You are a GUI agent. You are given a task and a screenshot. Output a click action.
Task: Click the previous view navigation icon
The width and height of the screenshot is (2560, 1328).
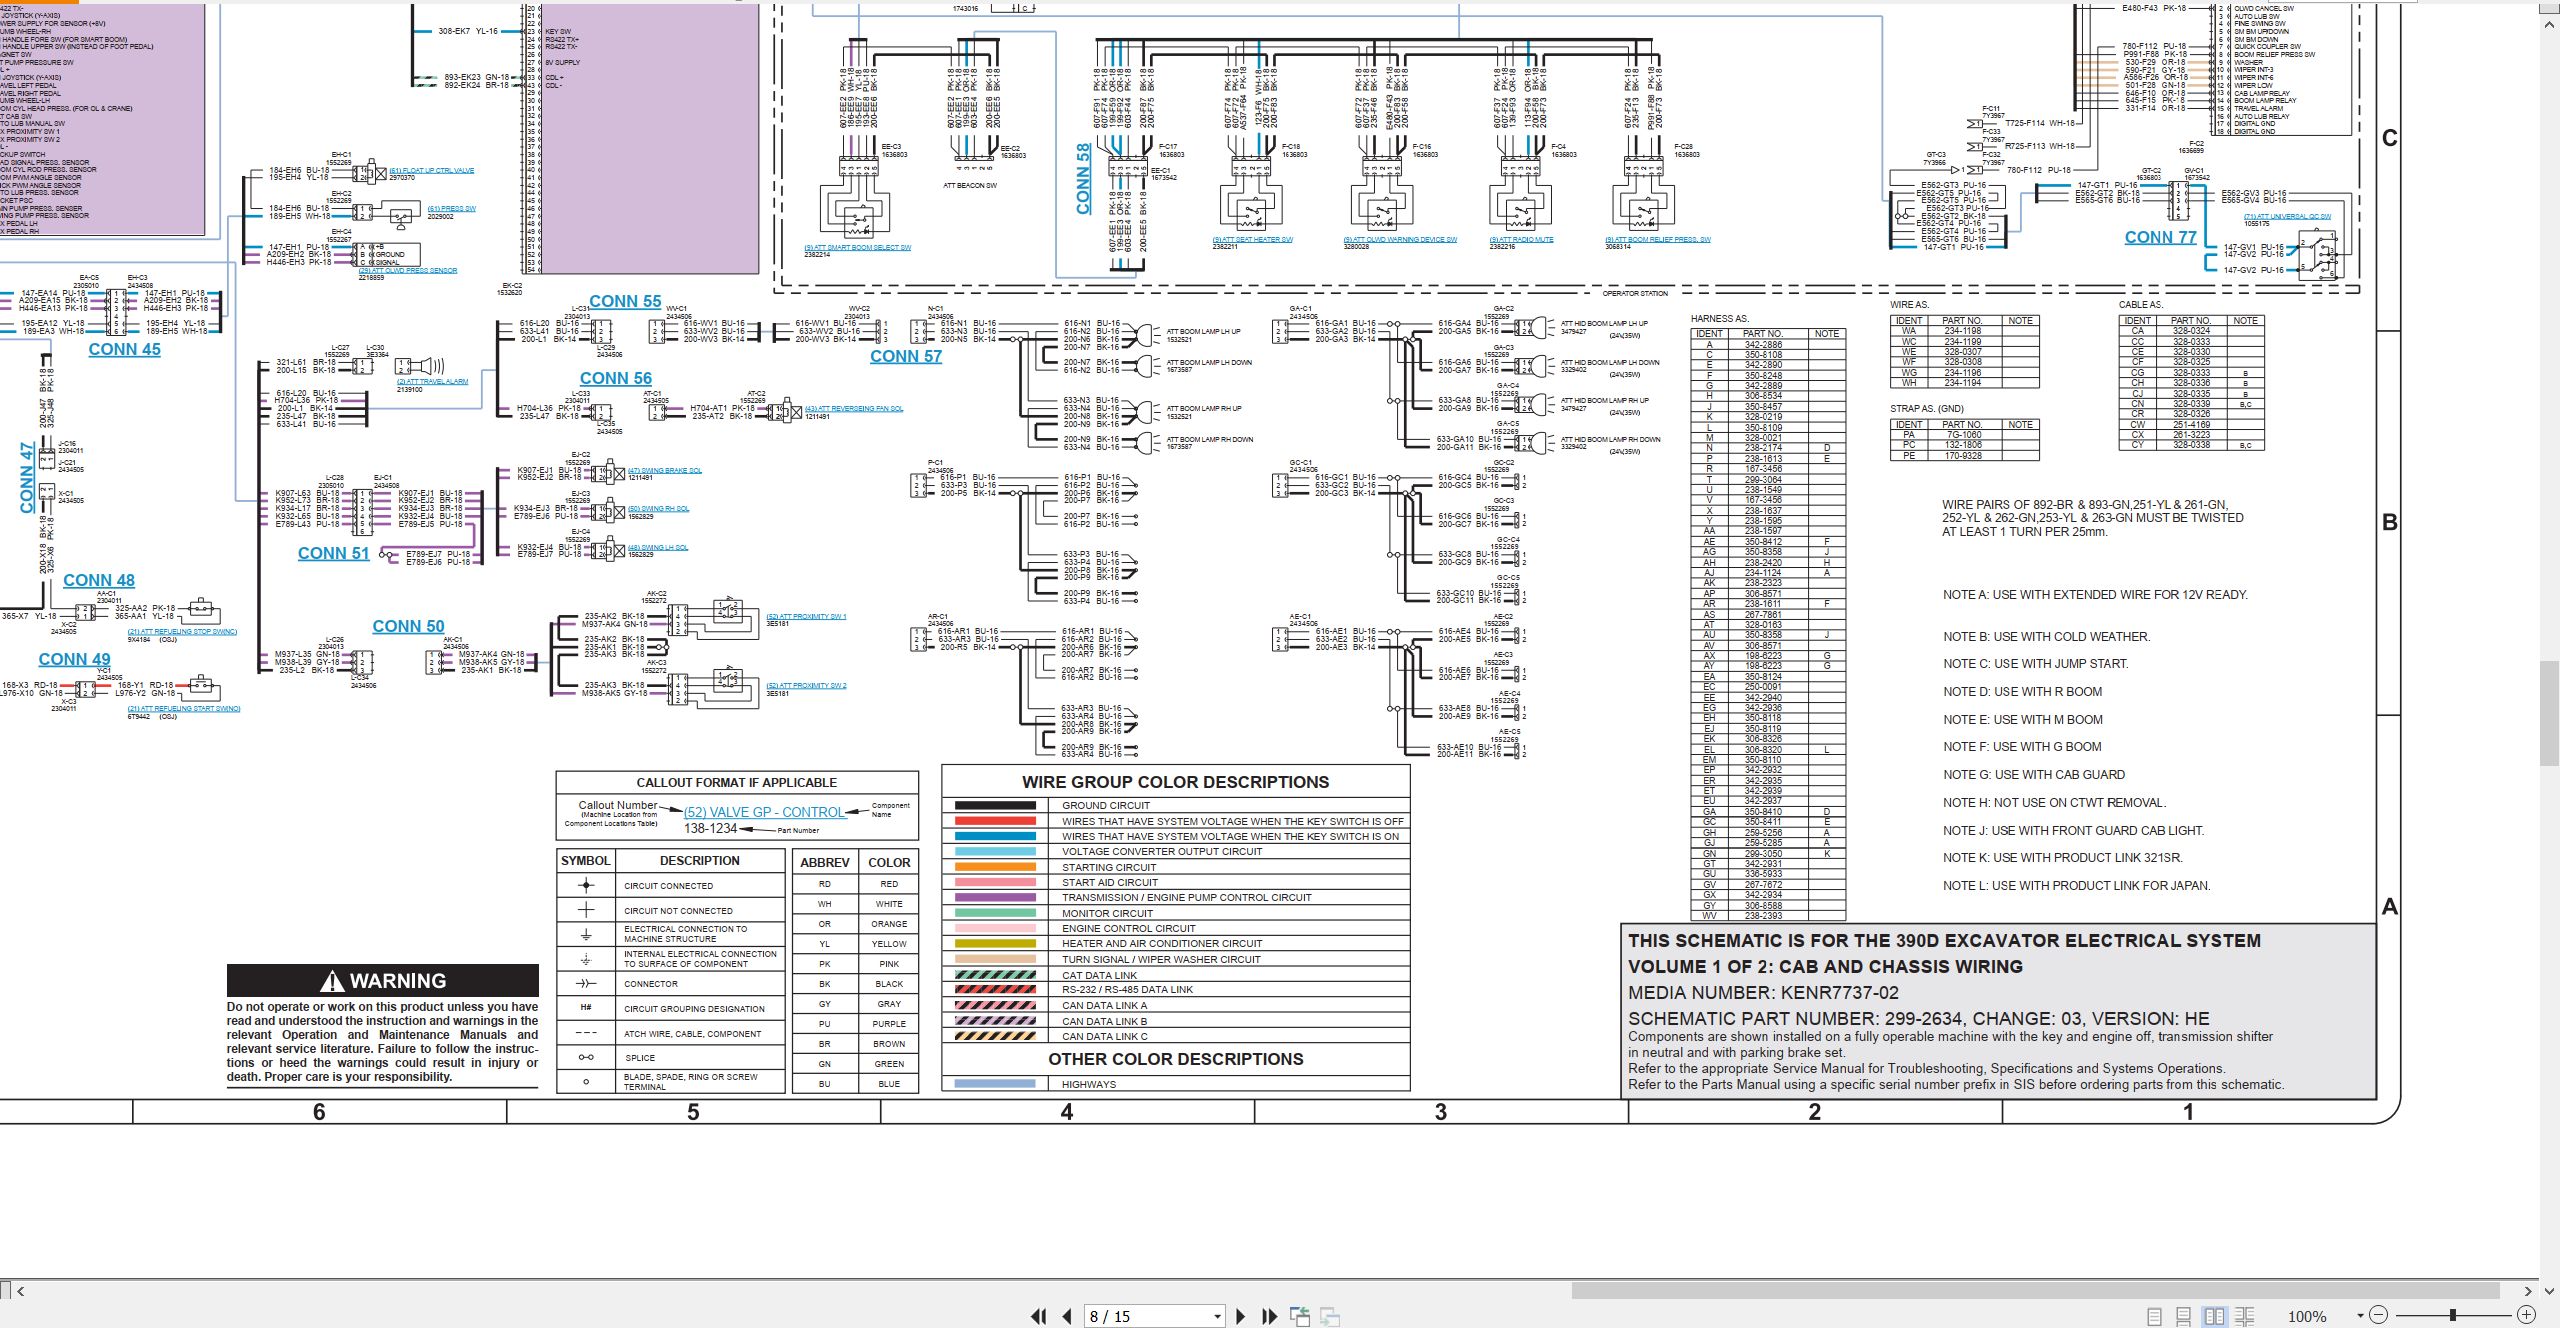[x=1300, y=1316]
